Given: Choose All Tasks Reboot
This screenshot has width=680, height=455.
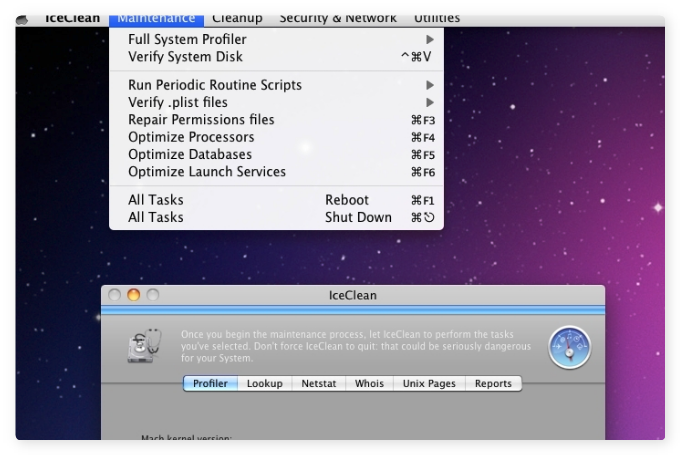Looking at the screenshot, I should [276, 200].
